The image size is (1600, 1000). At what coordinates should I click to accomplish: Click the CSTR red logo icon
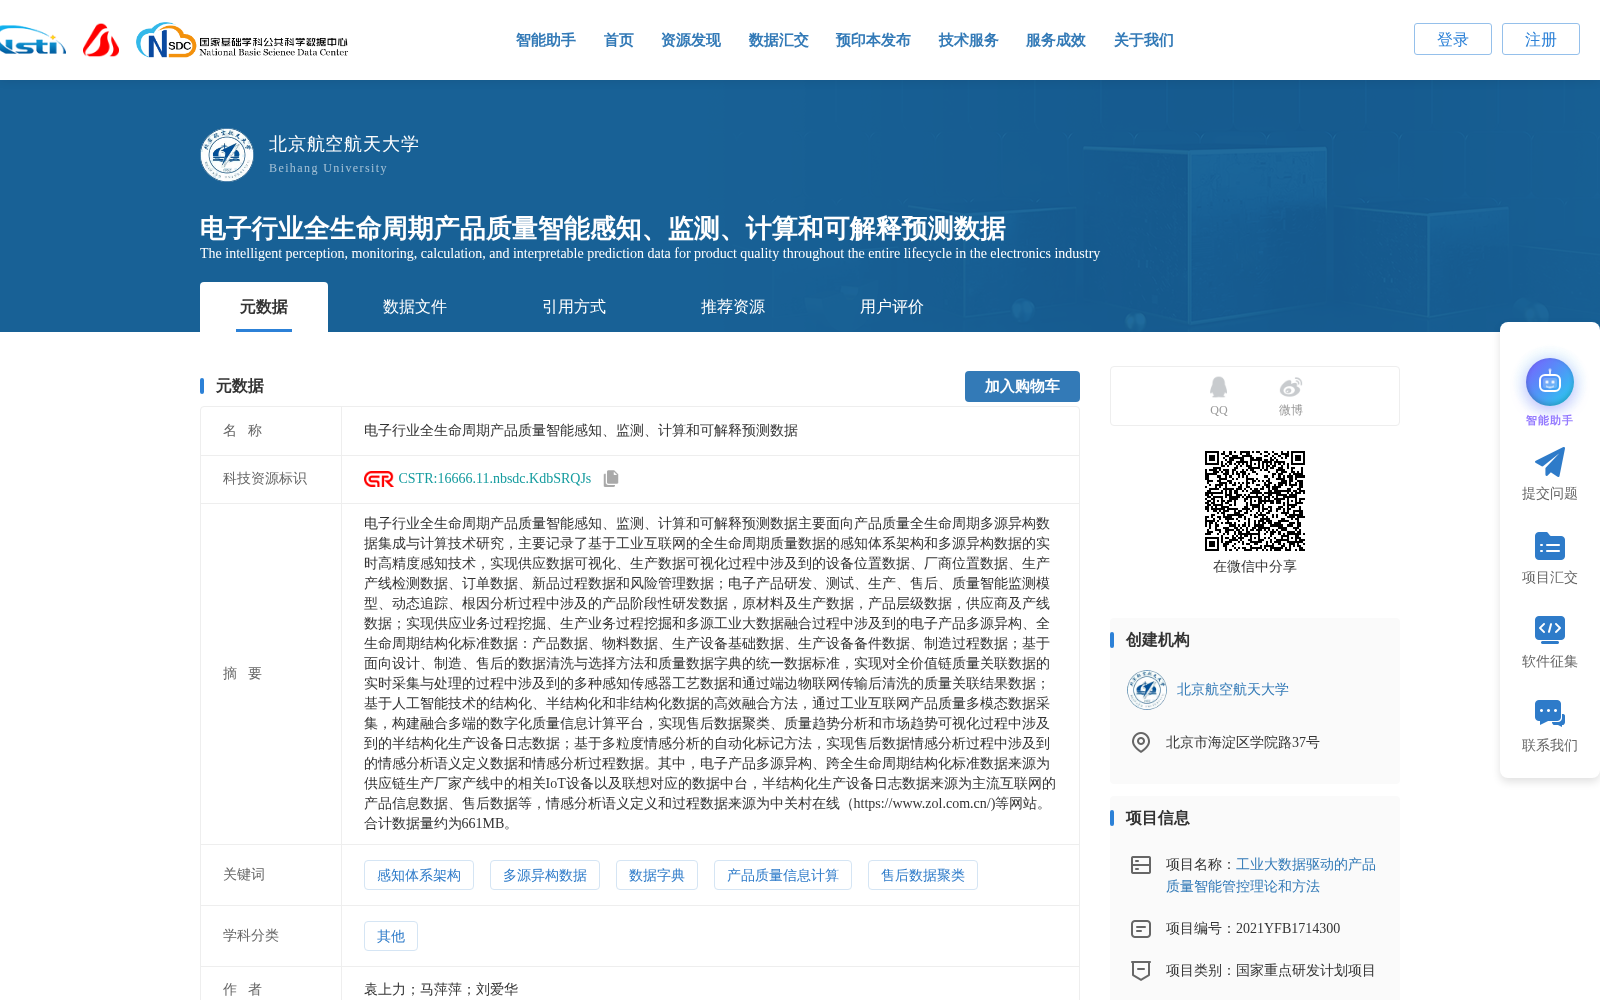[378, 479]
